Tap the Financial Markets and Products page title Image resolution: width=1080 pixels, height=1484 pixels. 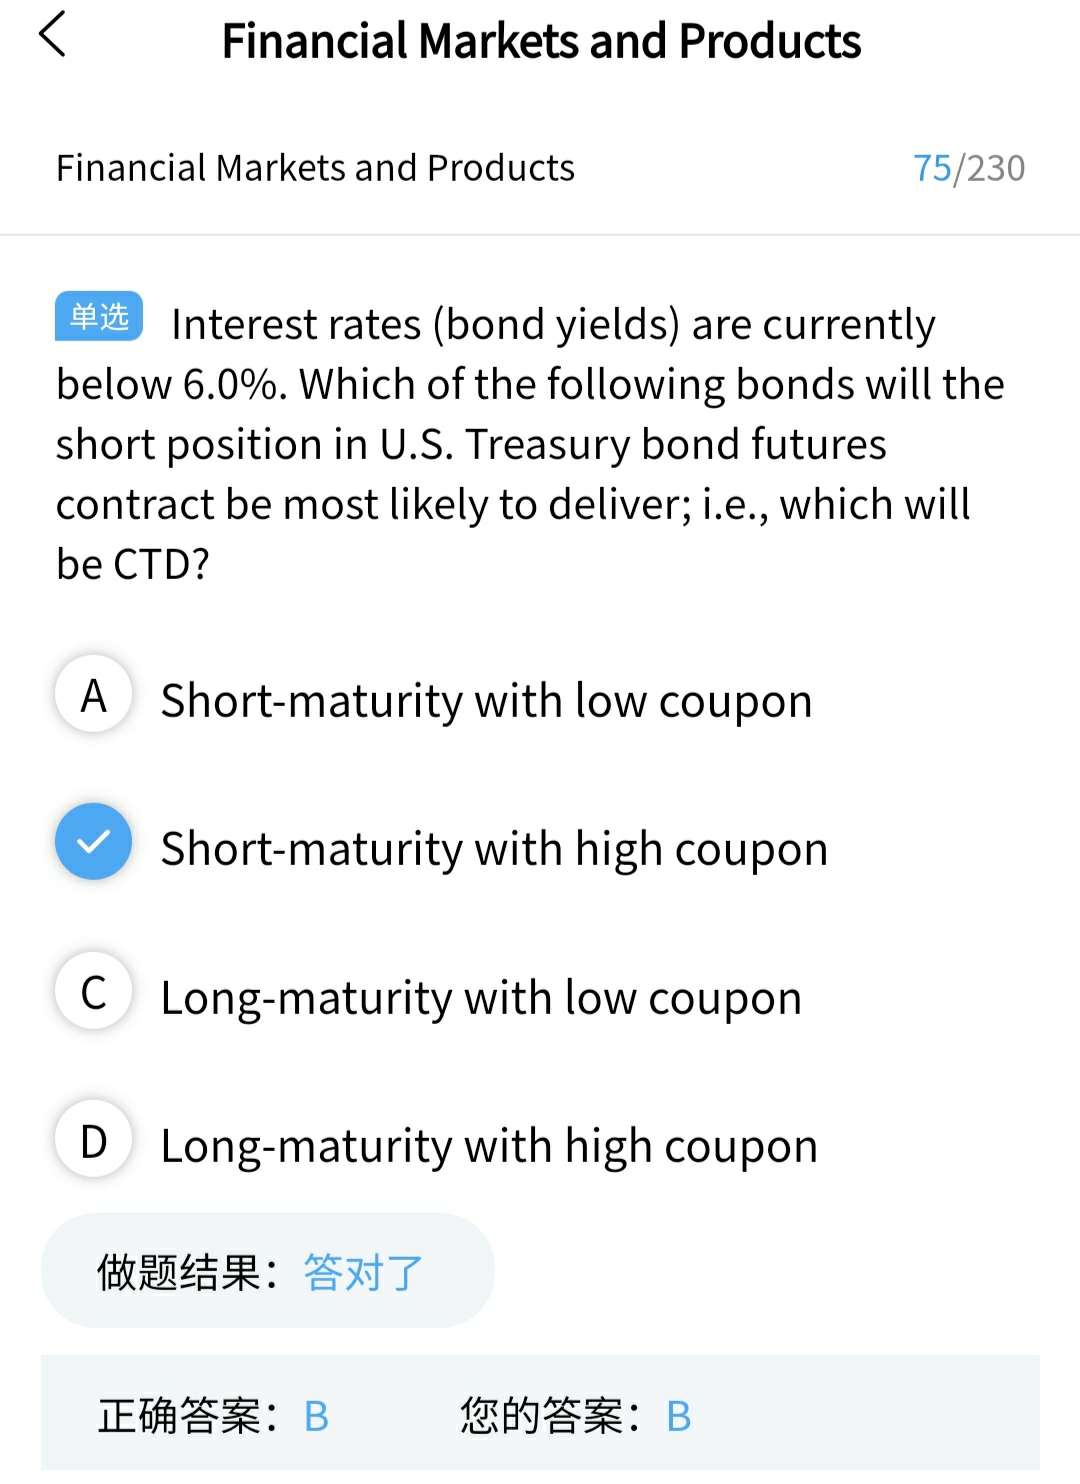click(541, 41)
